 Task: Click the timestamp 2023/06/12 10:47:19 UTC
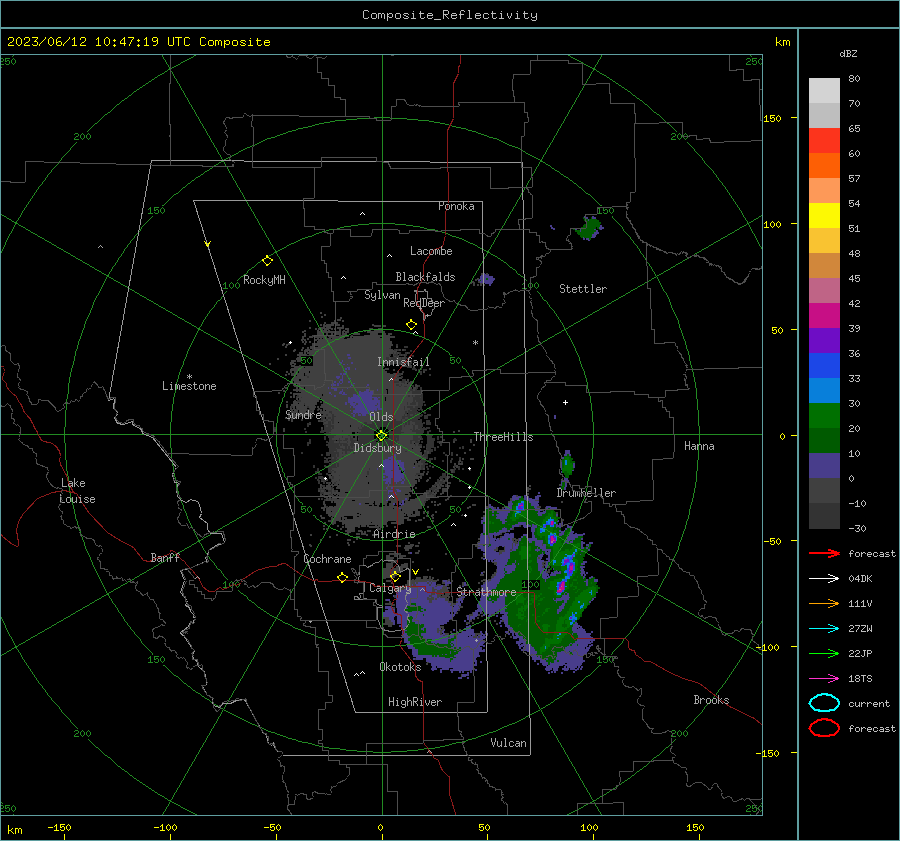click(101, 42)
